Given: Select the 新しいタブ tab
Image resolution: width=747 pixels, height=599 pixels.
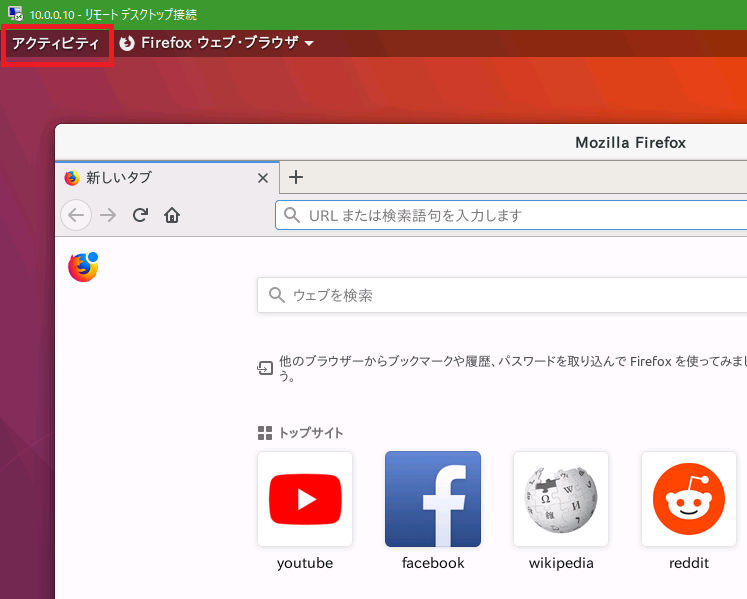Looking at the screenshot, I should [x=167, y=178].
